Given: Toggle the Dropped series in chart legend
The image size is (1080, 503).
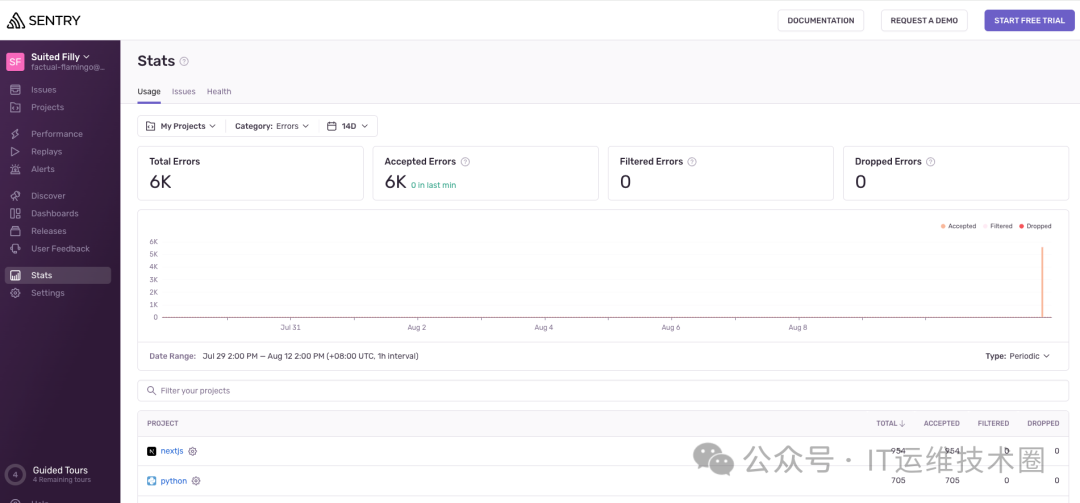Looking at the screenshot, I should 1035,226.
